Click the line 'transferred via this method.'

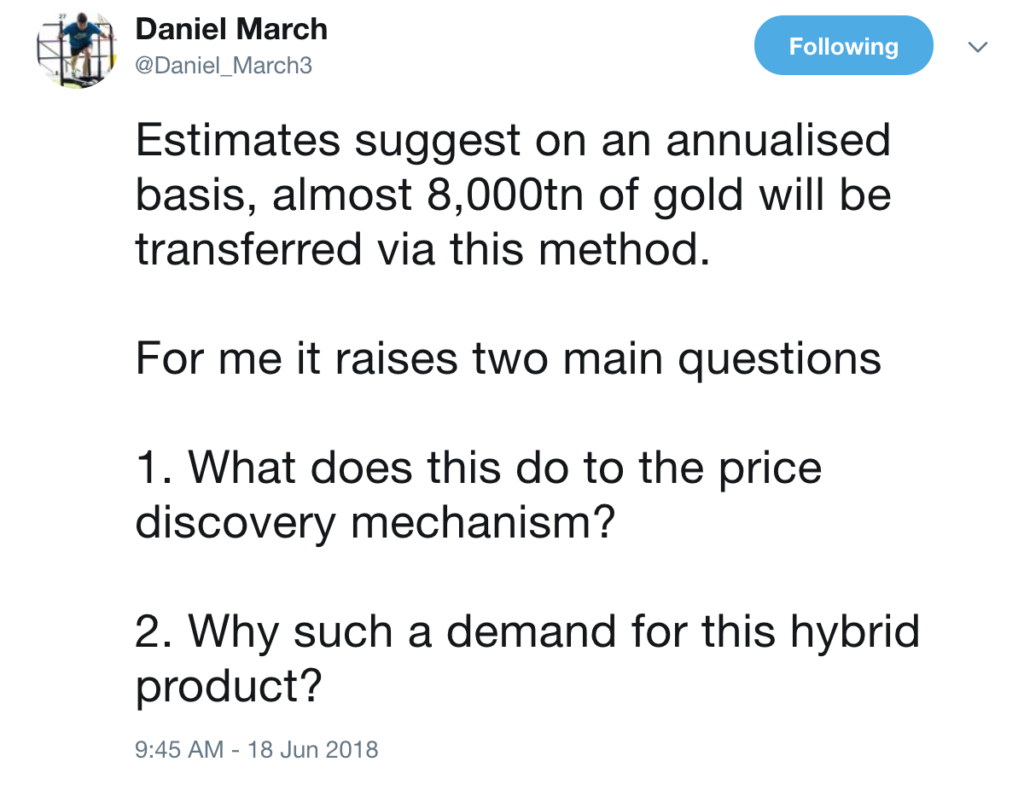(x=423, y=249)
